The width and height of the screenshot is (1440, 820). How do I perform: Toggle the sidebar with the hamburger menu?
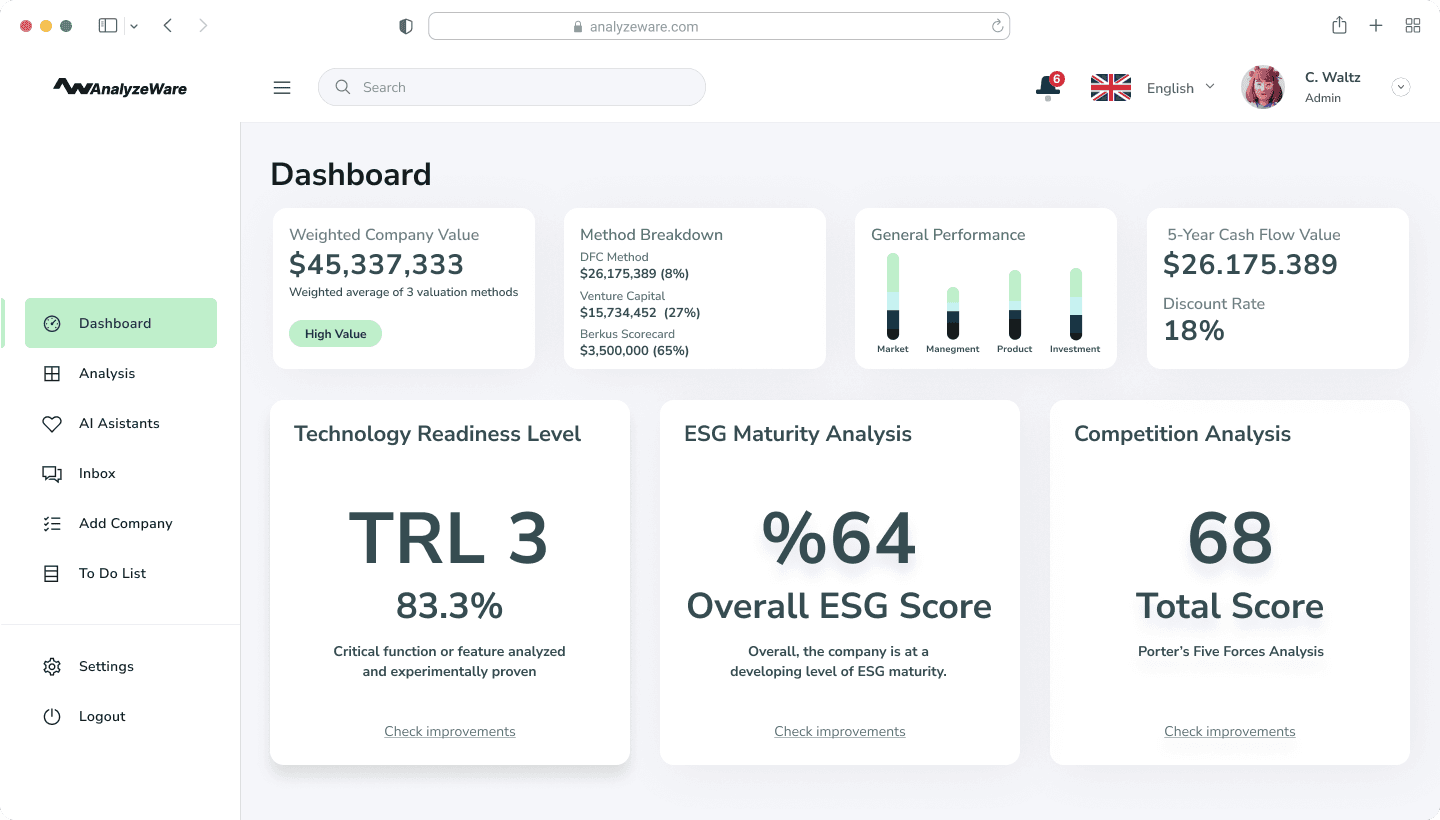click(x=282, y=87)
